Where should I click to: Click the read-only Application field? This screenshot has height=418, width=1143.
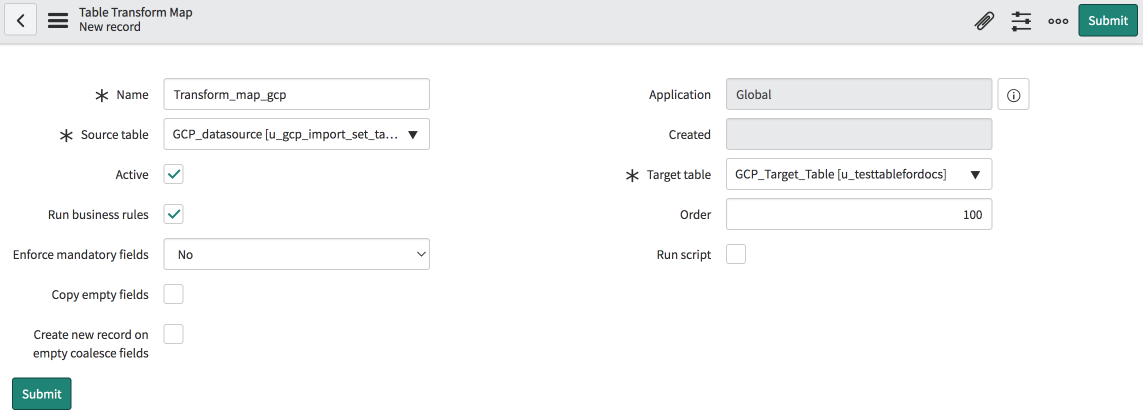[858, 94]
